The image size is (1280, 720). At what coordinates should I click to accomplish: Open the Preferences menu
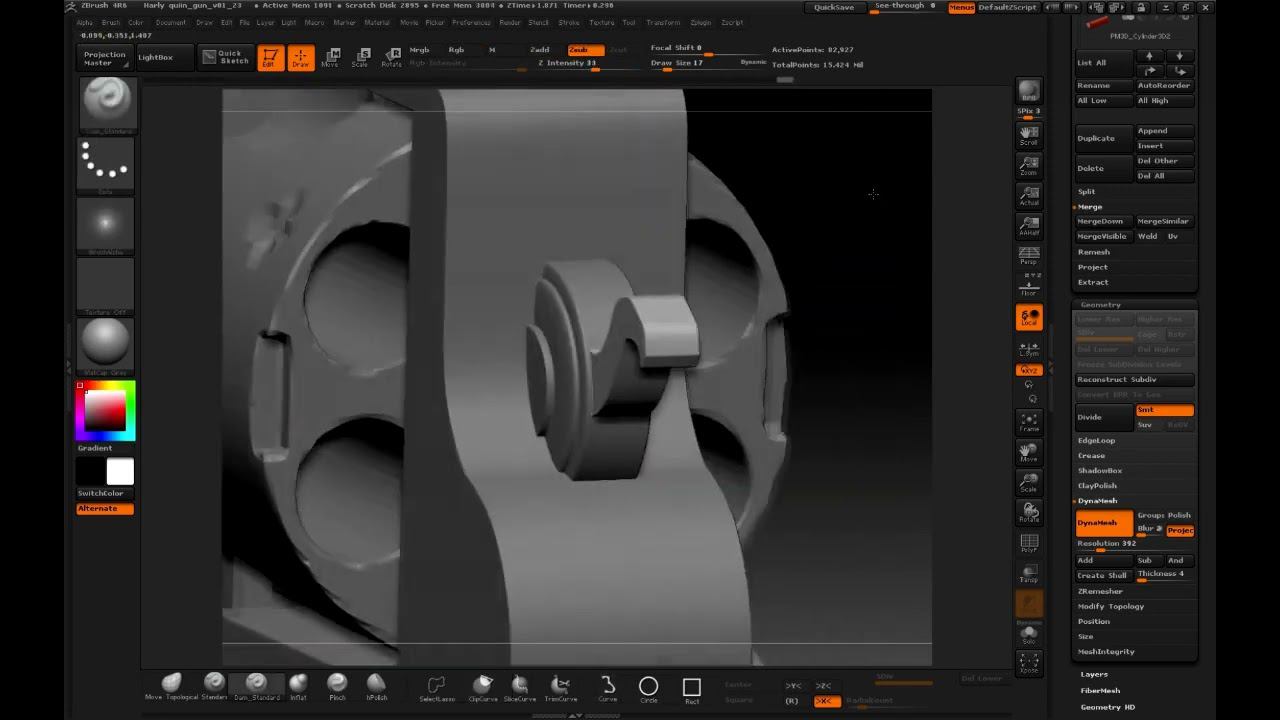(x=471, y=22)
